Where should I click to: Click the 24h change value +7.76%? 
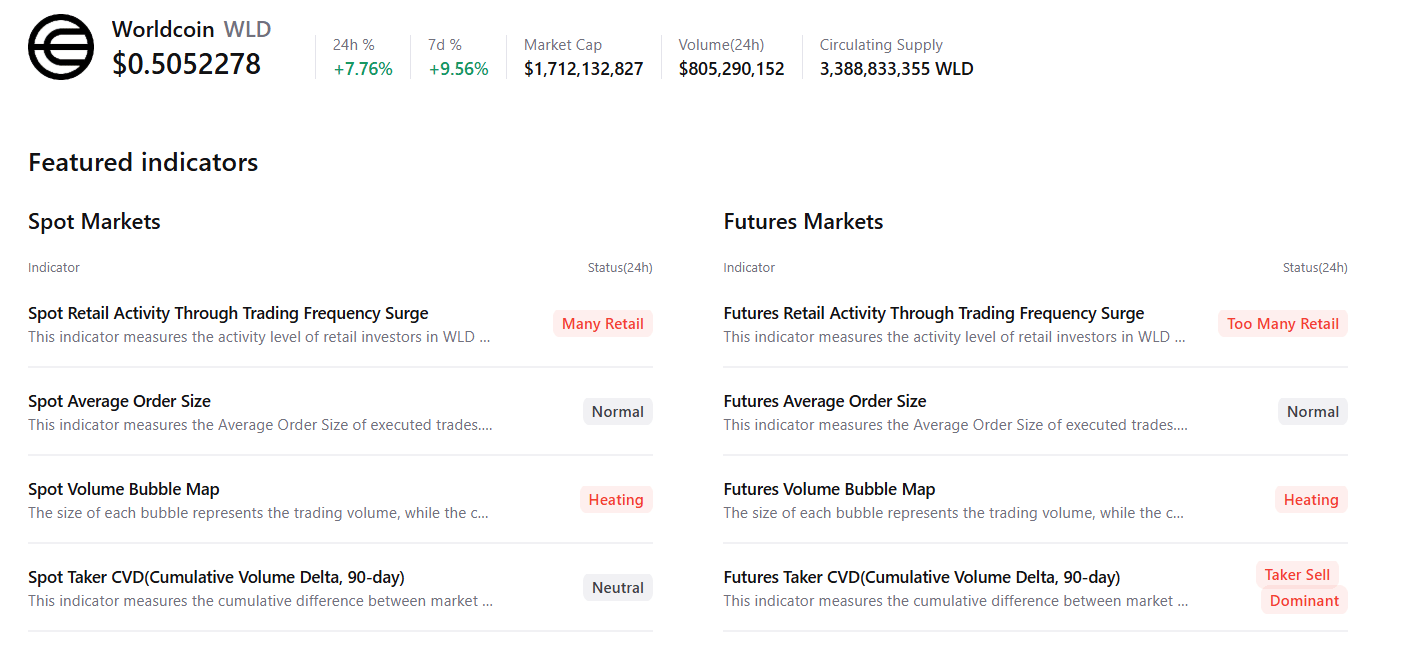(363, 69)
